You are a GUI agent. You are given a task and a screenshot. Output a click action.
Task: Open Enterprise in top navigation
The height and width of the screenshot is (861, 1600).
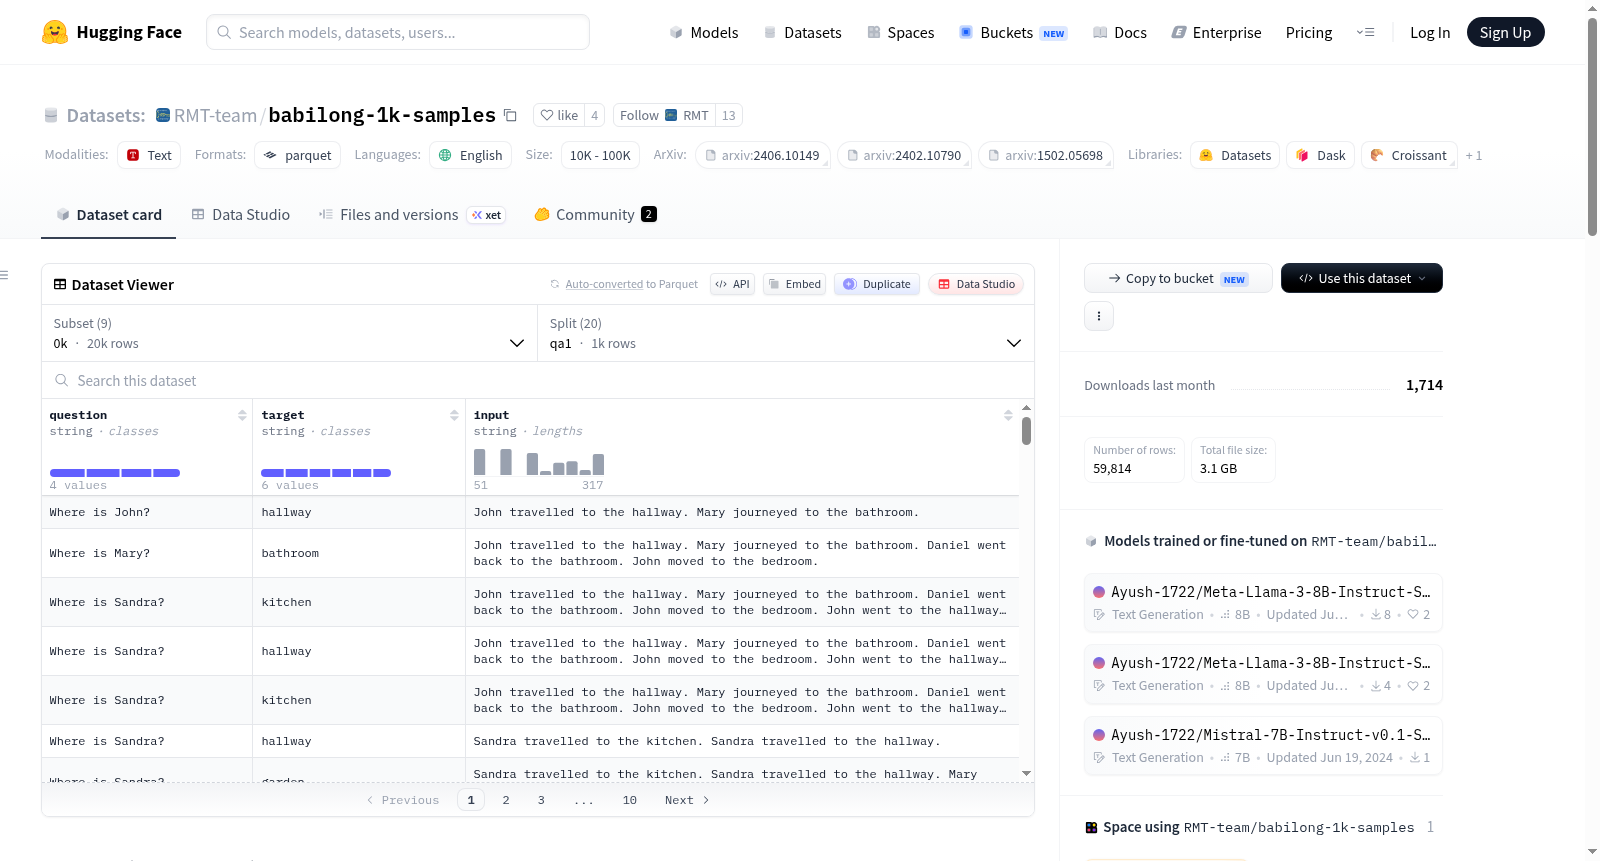(1217, 32)
